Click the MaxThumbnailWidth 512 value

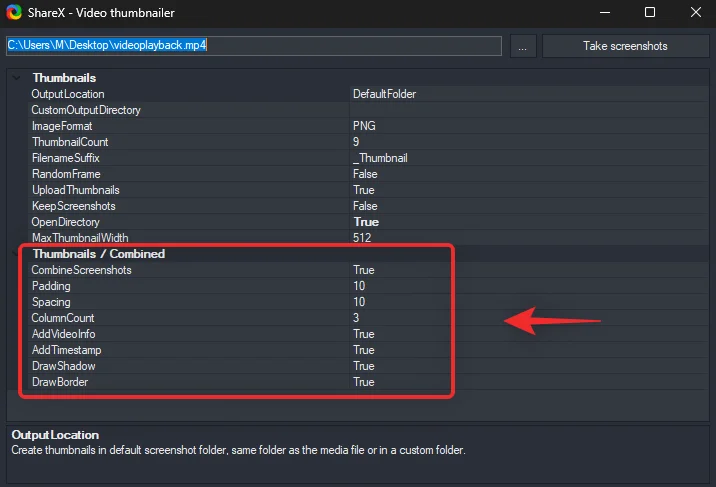pyautogui.click(x=525, y=238)
